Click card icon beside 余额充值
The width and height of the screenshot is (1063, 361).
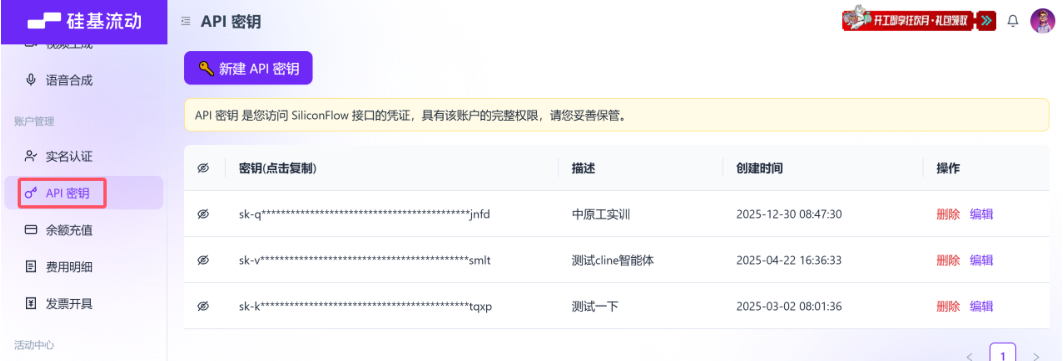(x=31, y=230)
